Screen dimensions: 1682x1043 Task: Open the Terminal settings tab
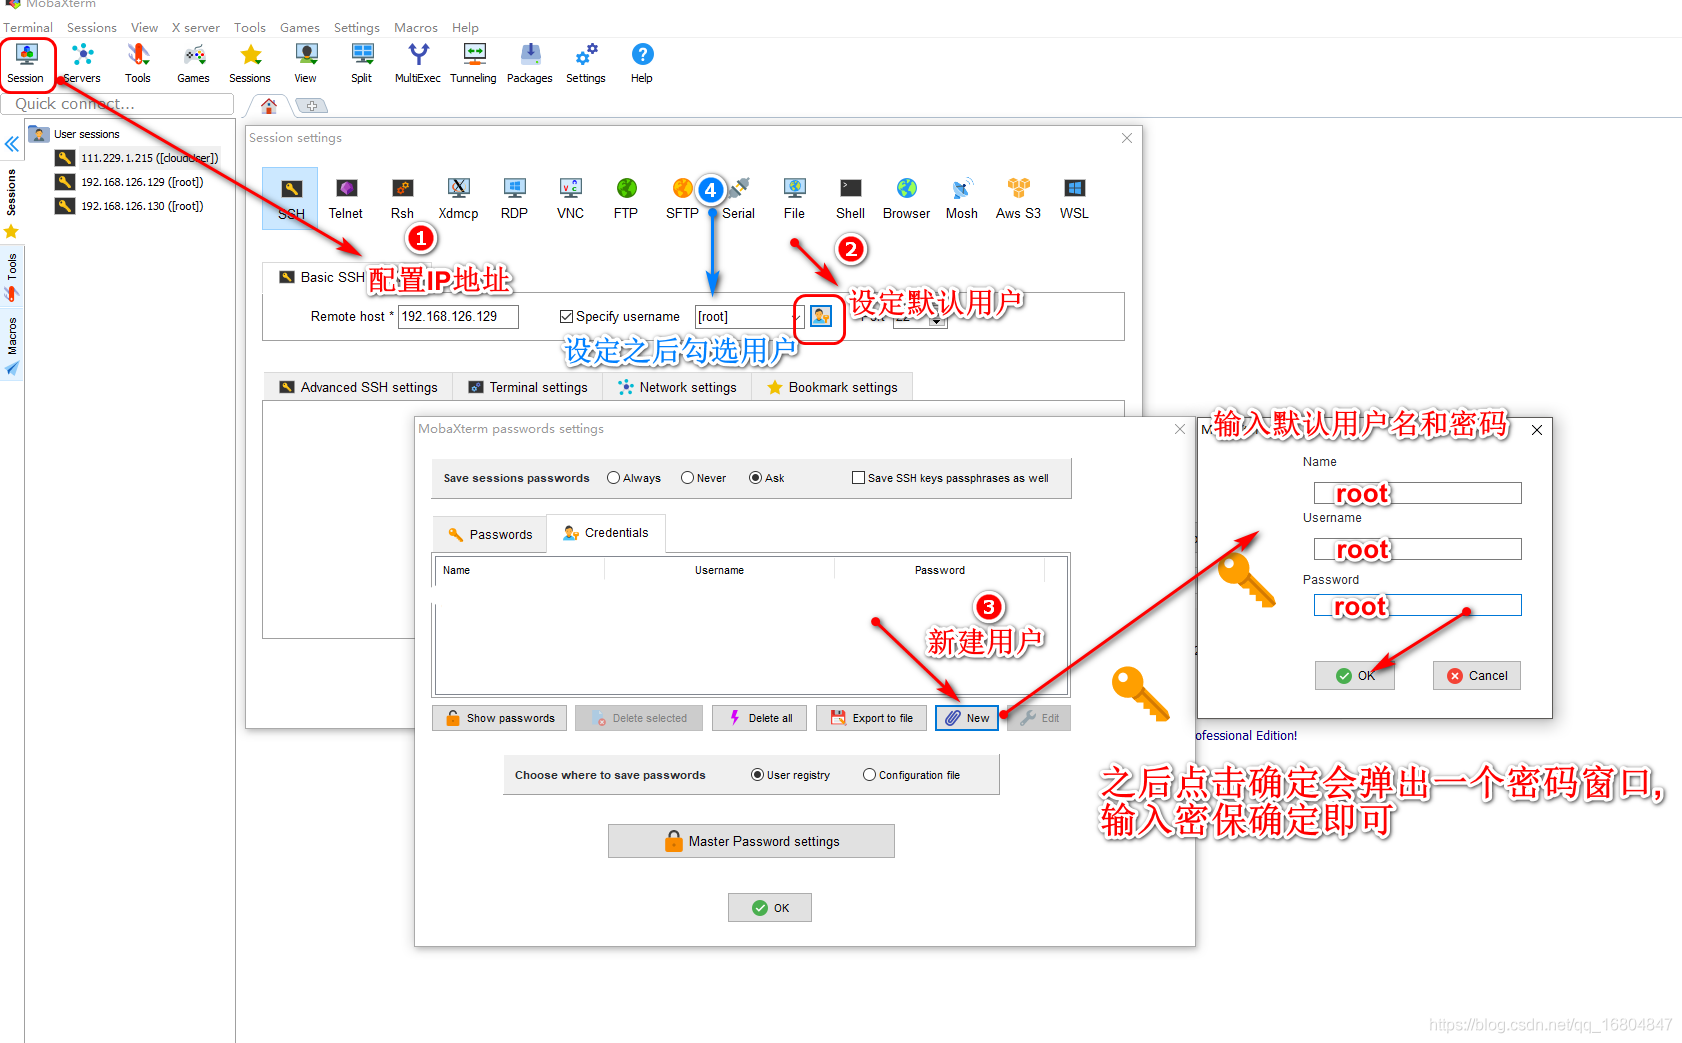coord(528,387)
